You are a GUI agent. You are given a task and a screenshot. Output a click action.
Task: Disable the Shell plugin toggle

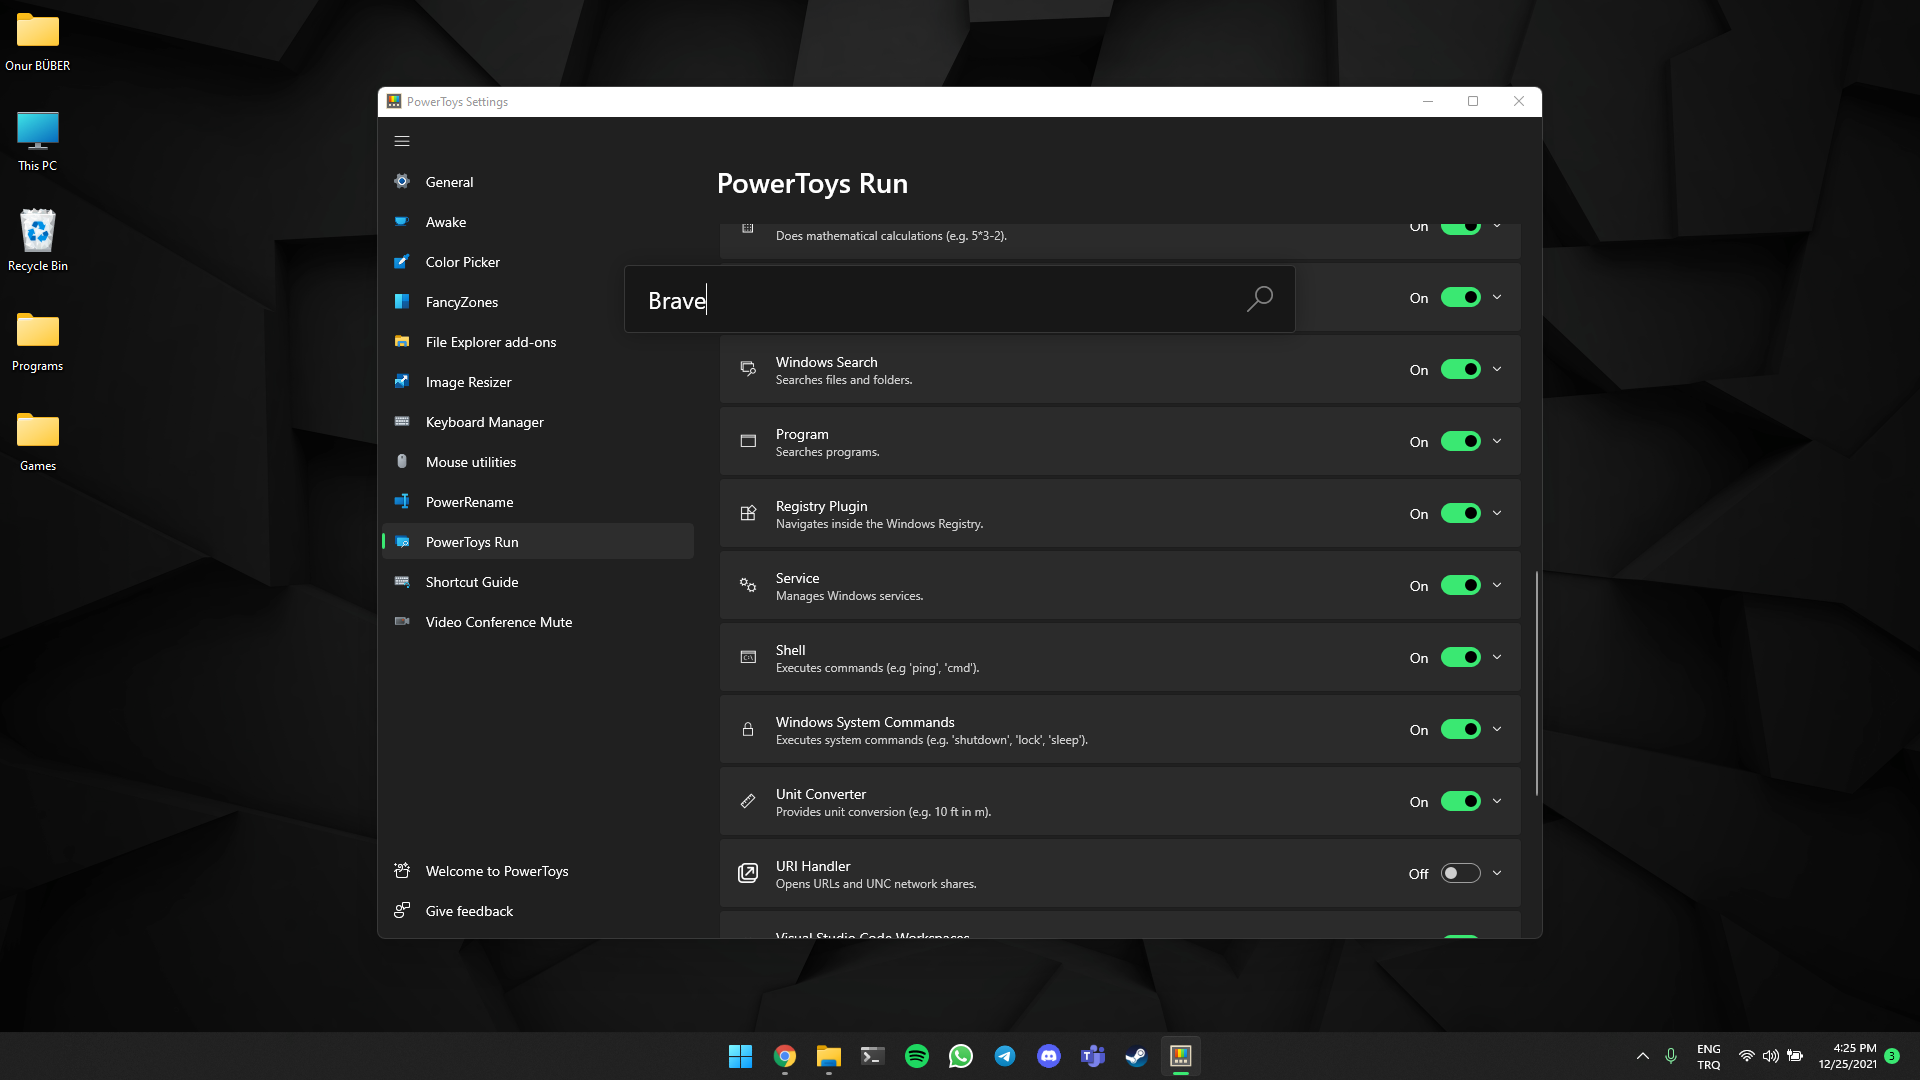[1460, 657]
